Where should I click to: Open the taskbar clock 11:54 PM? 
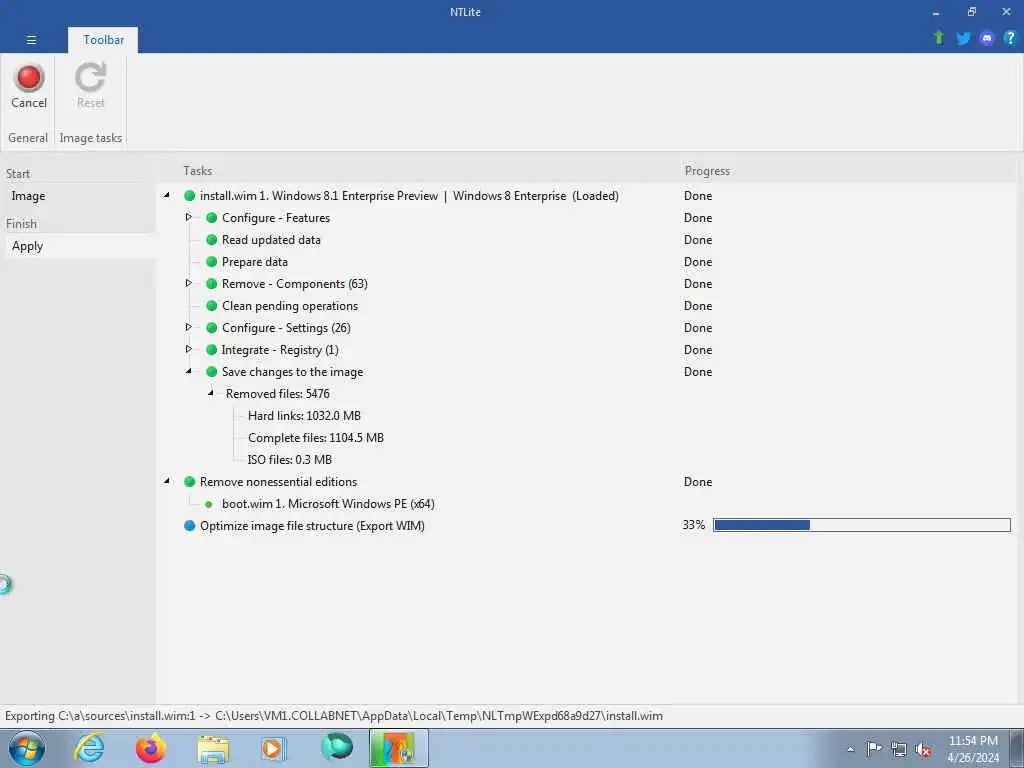tap(973, 748)
